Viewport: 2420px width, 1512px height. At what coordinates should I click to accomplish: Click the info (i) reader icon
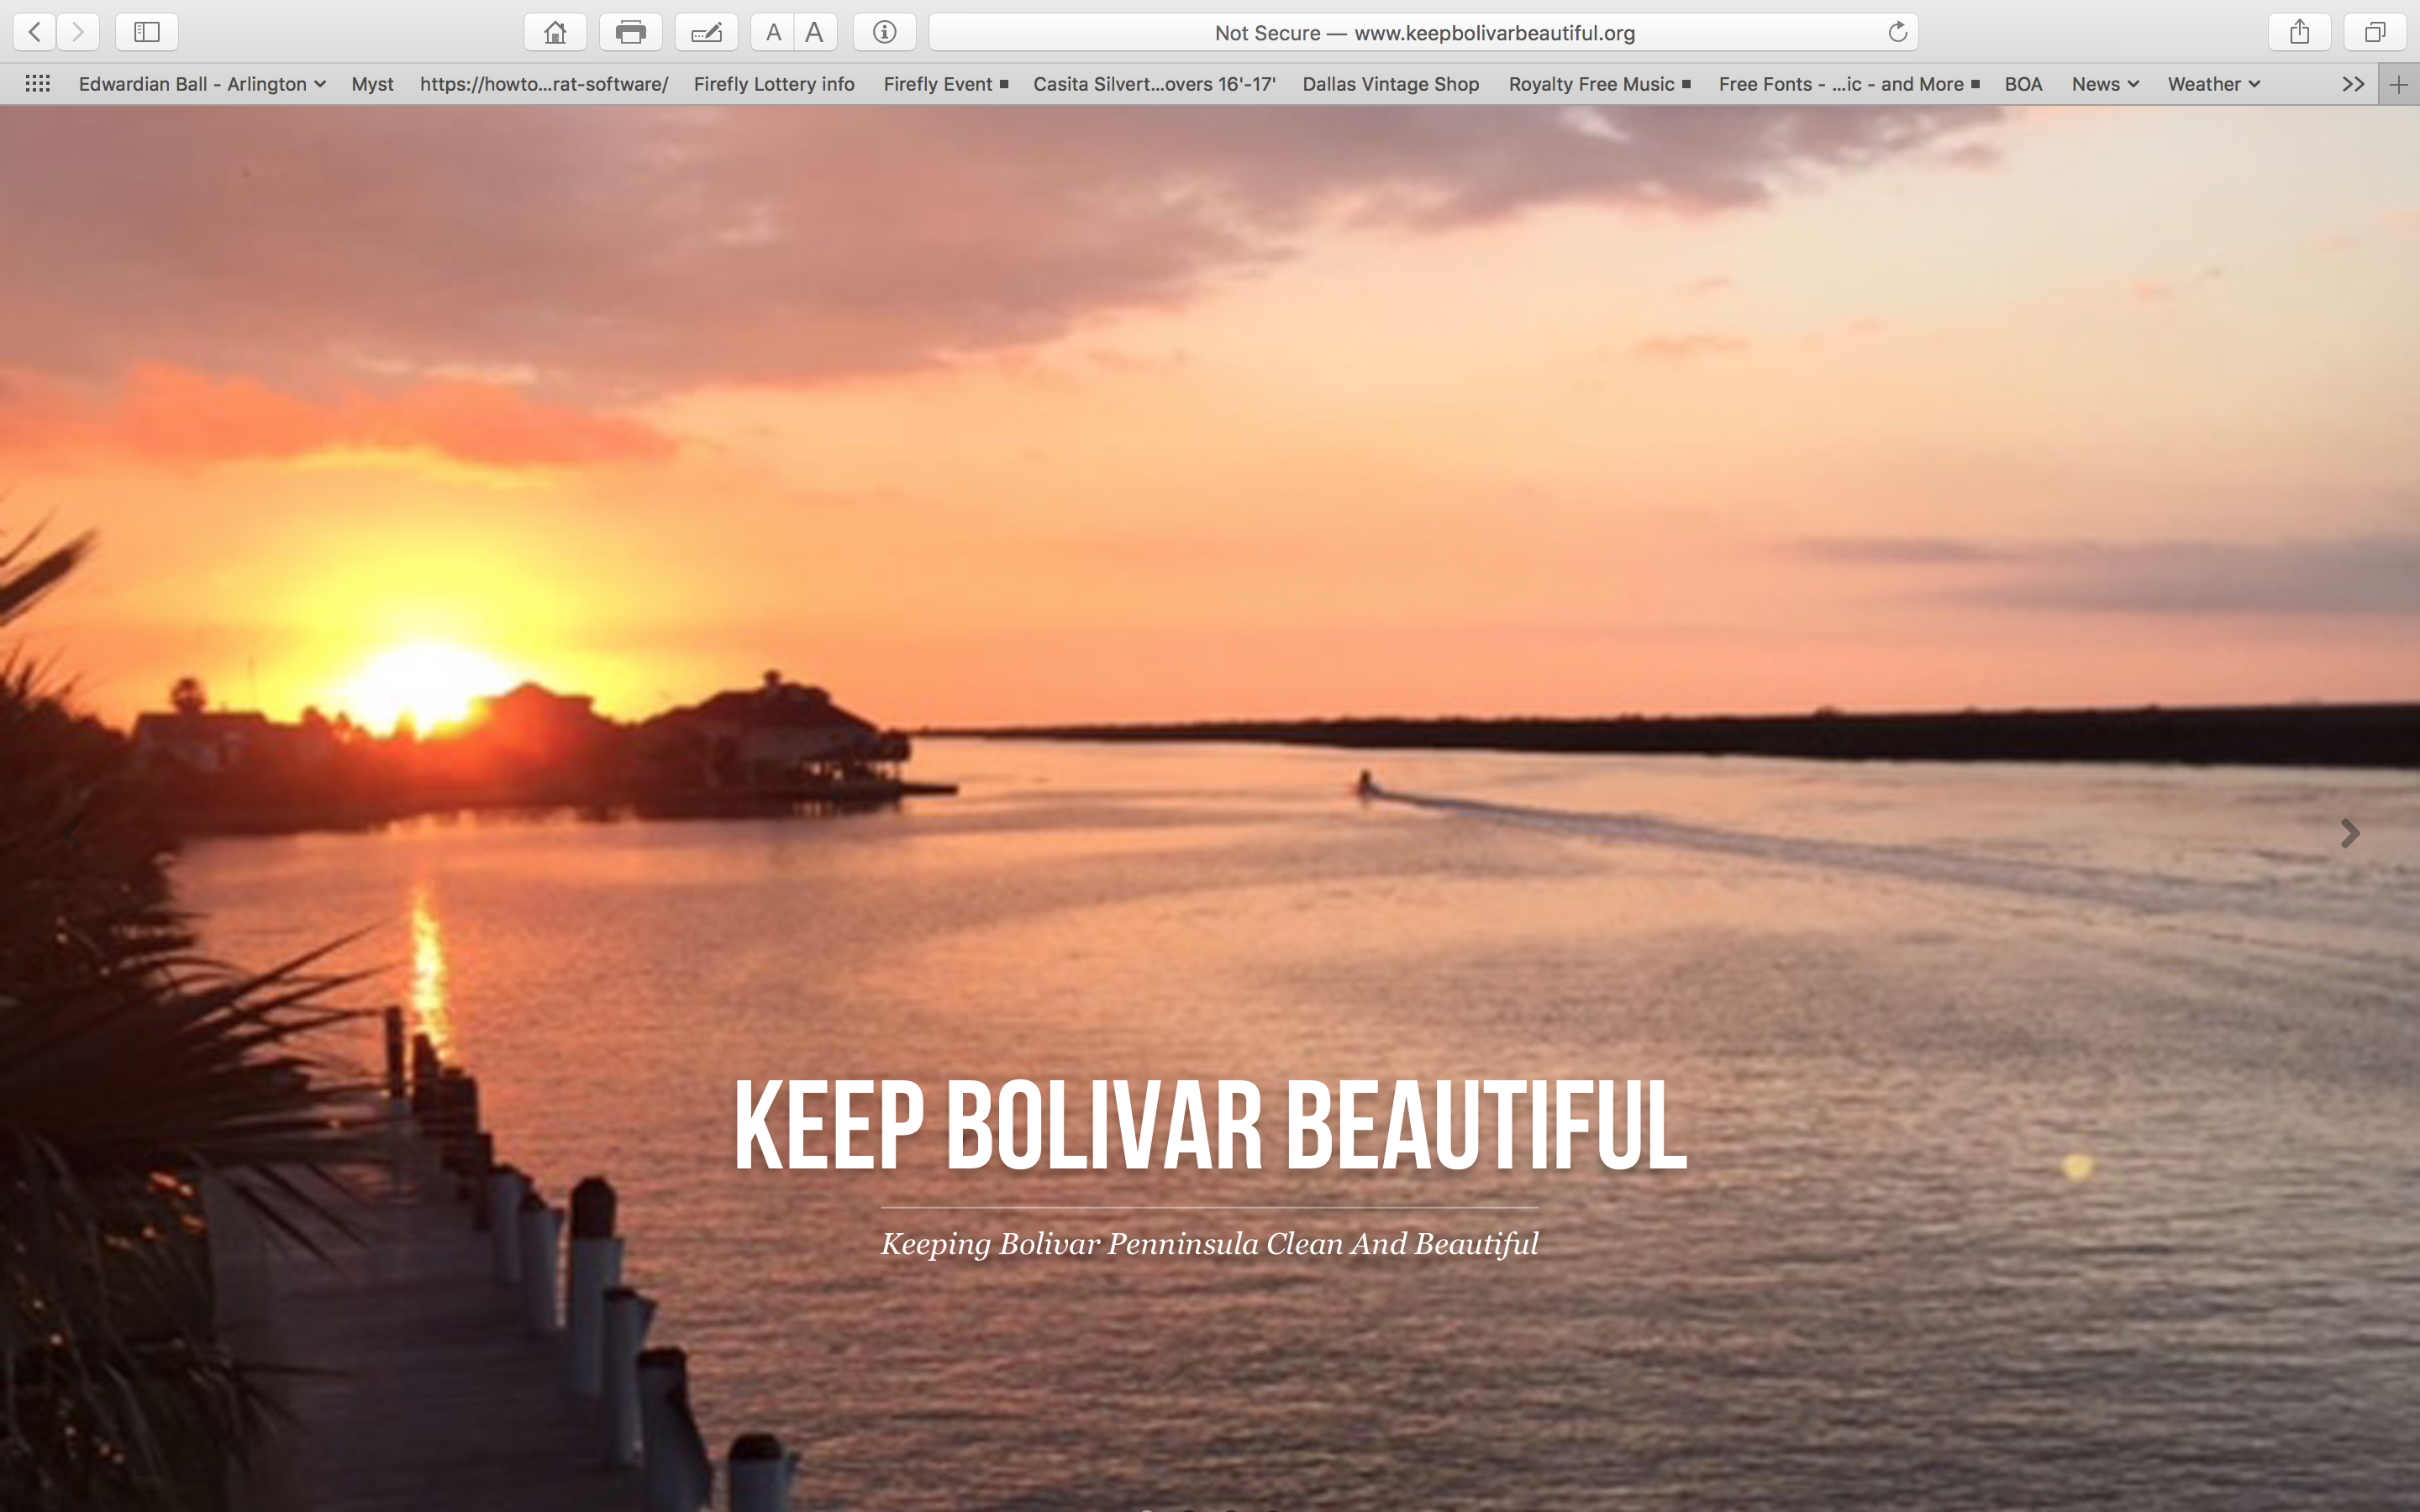[884, 31]
